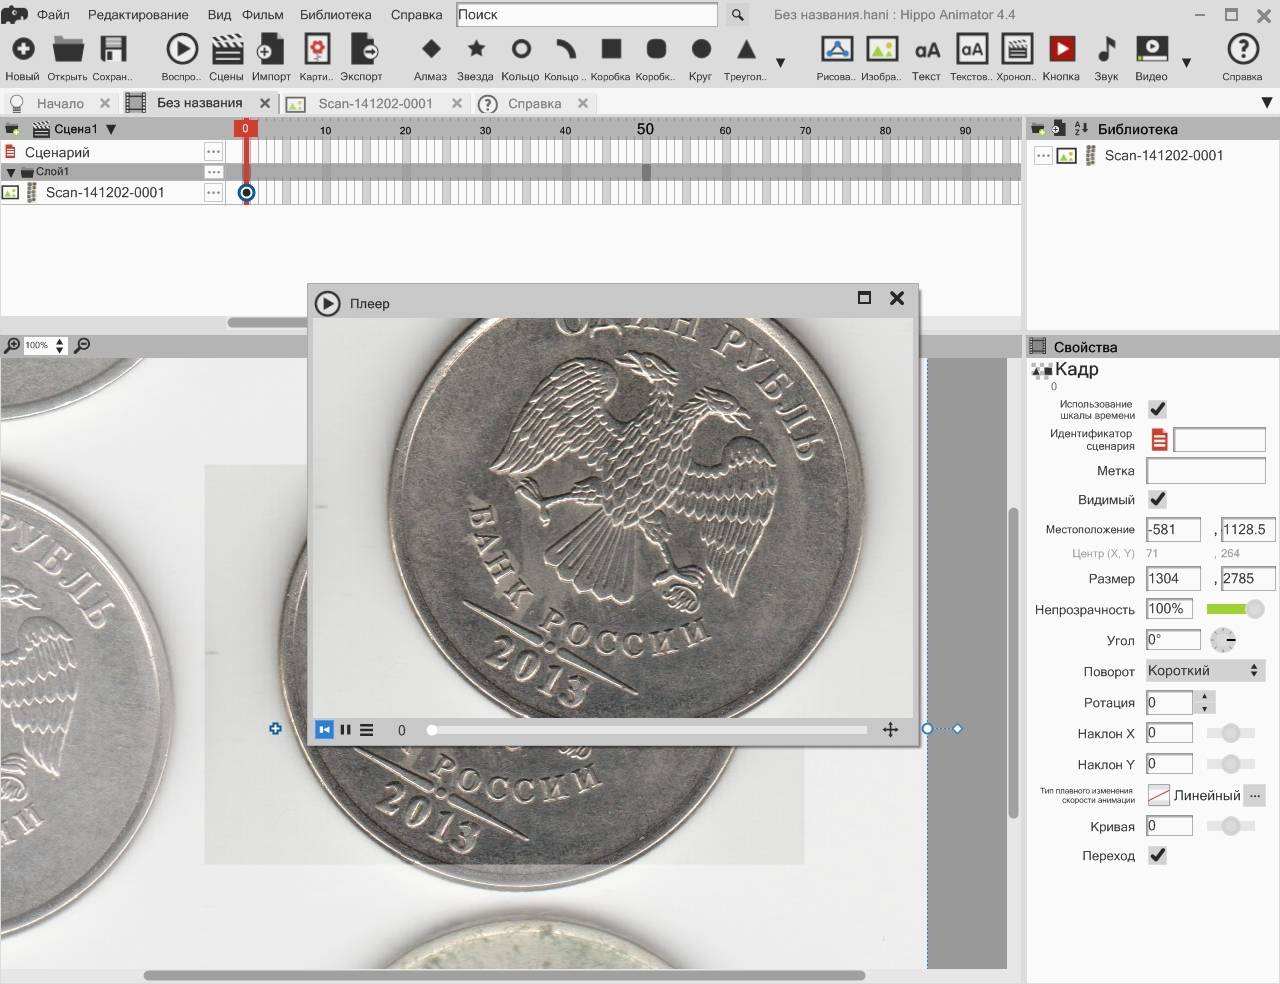
Task: Maximize the Плеер window
Action: [x=864, y=298]
